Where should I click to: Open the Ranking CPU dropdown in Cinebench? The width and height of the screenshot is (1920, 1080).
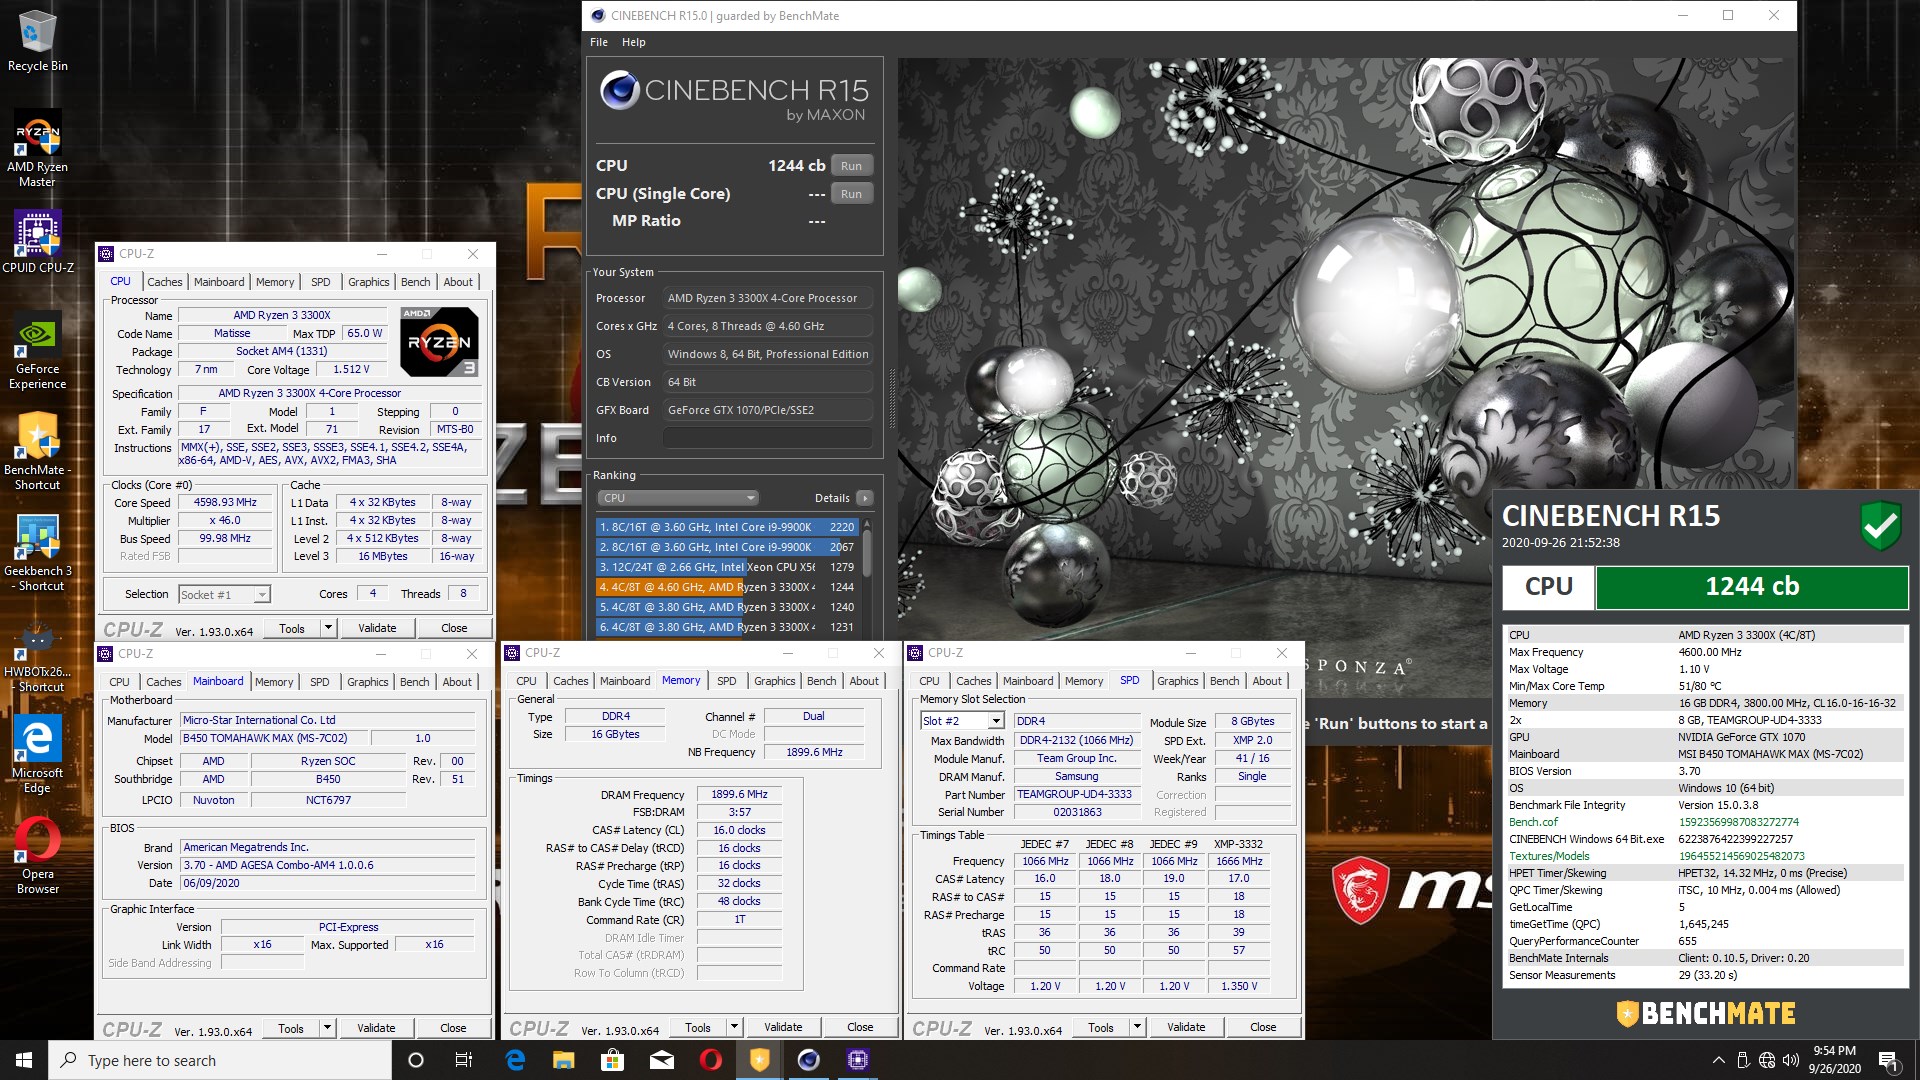(678, 498)
